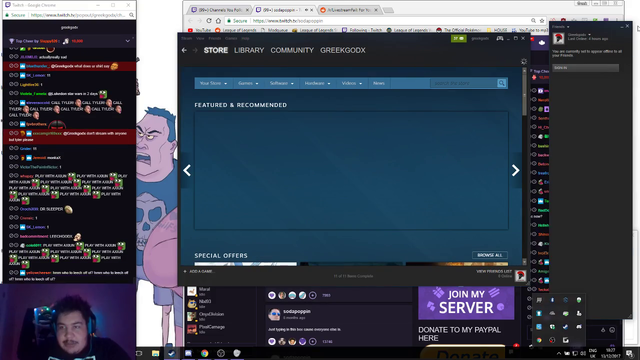The image size is (640, 360).
Task: Click the magnifier search button in the store
Action: (502, 83)
